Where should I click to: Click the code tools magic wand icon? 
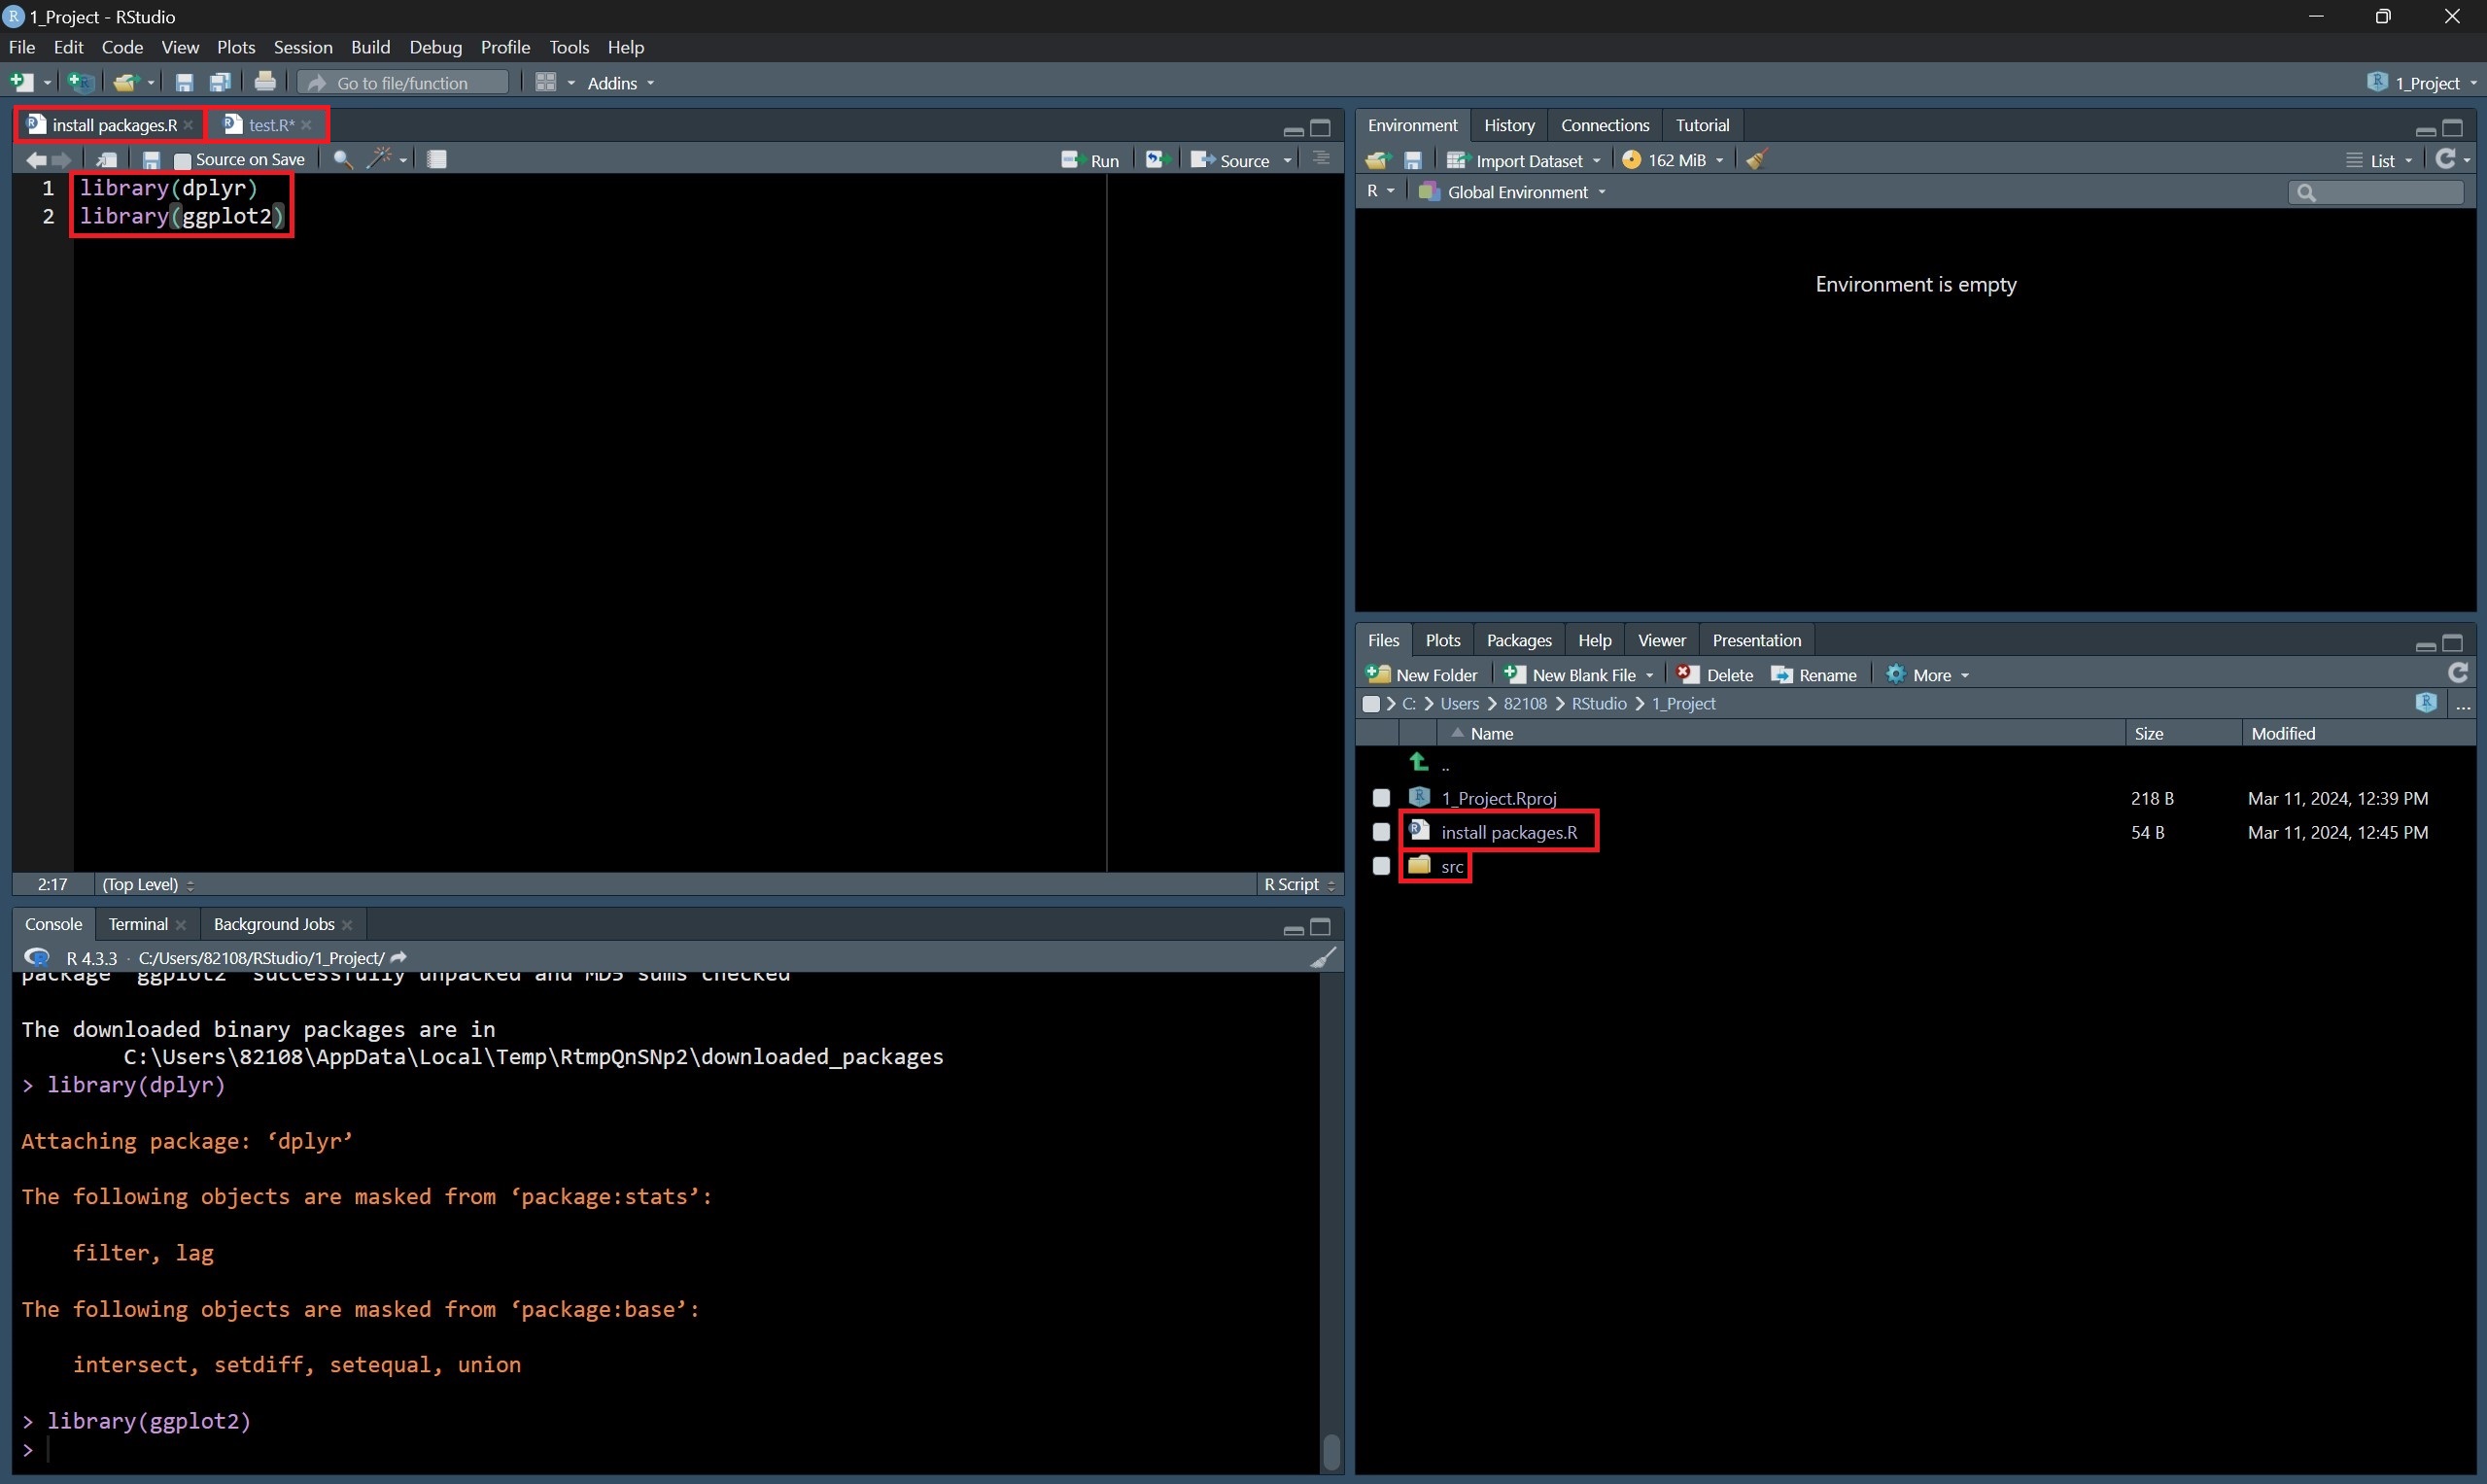[380, 159]
